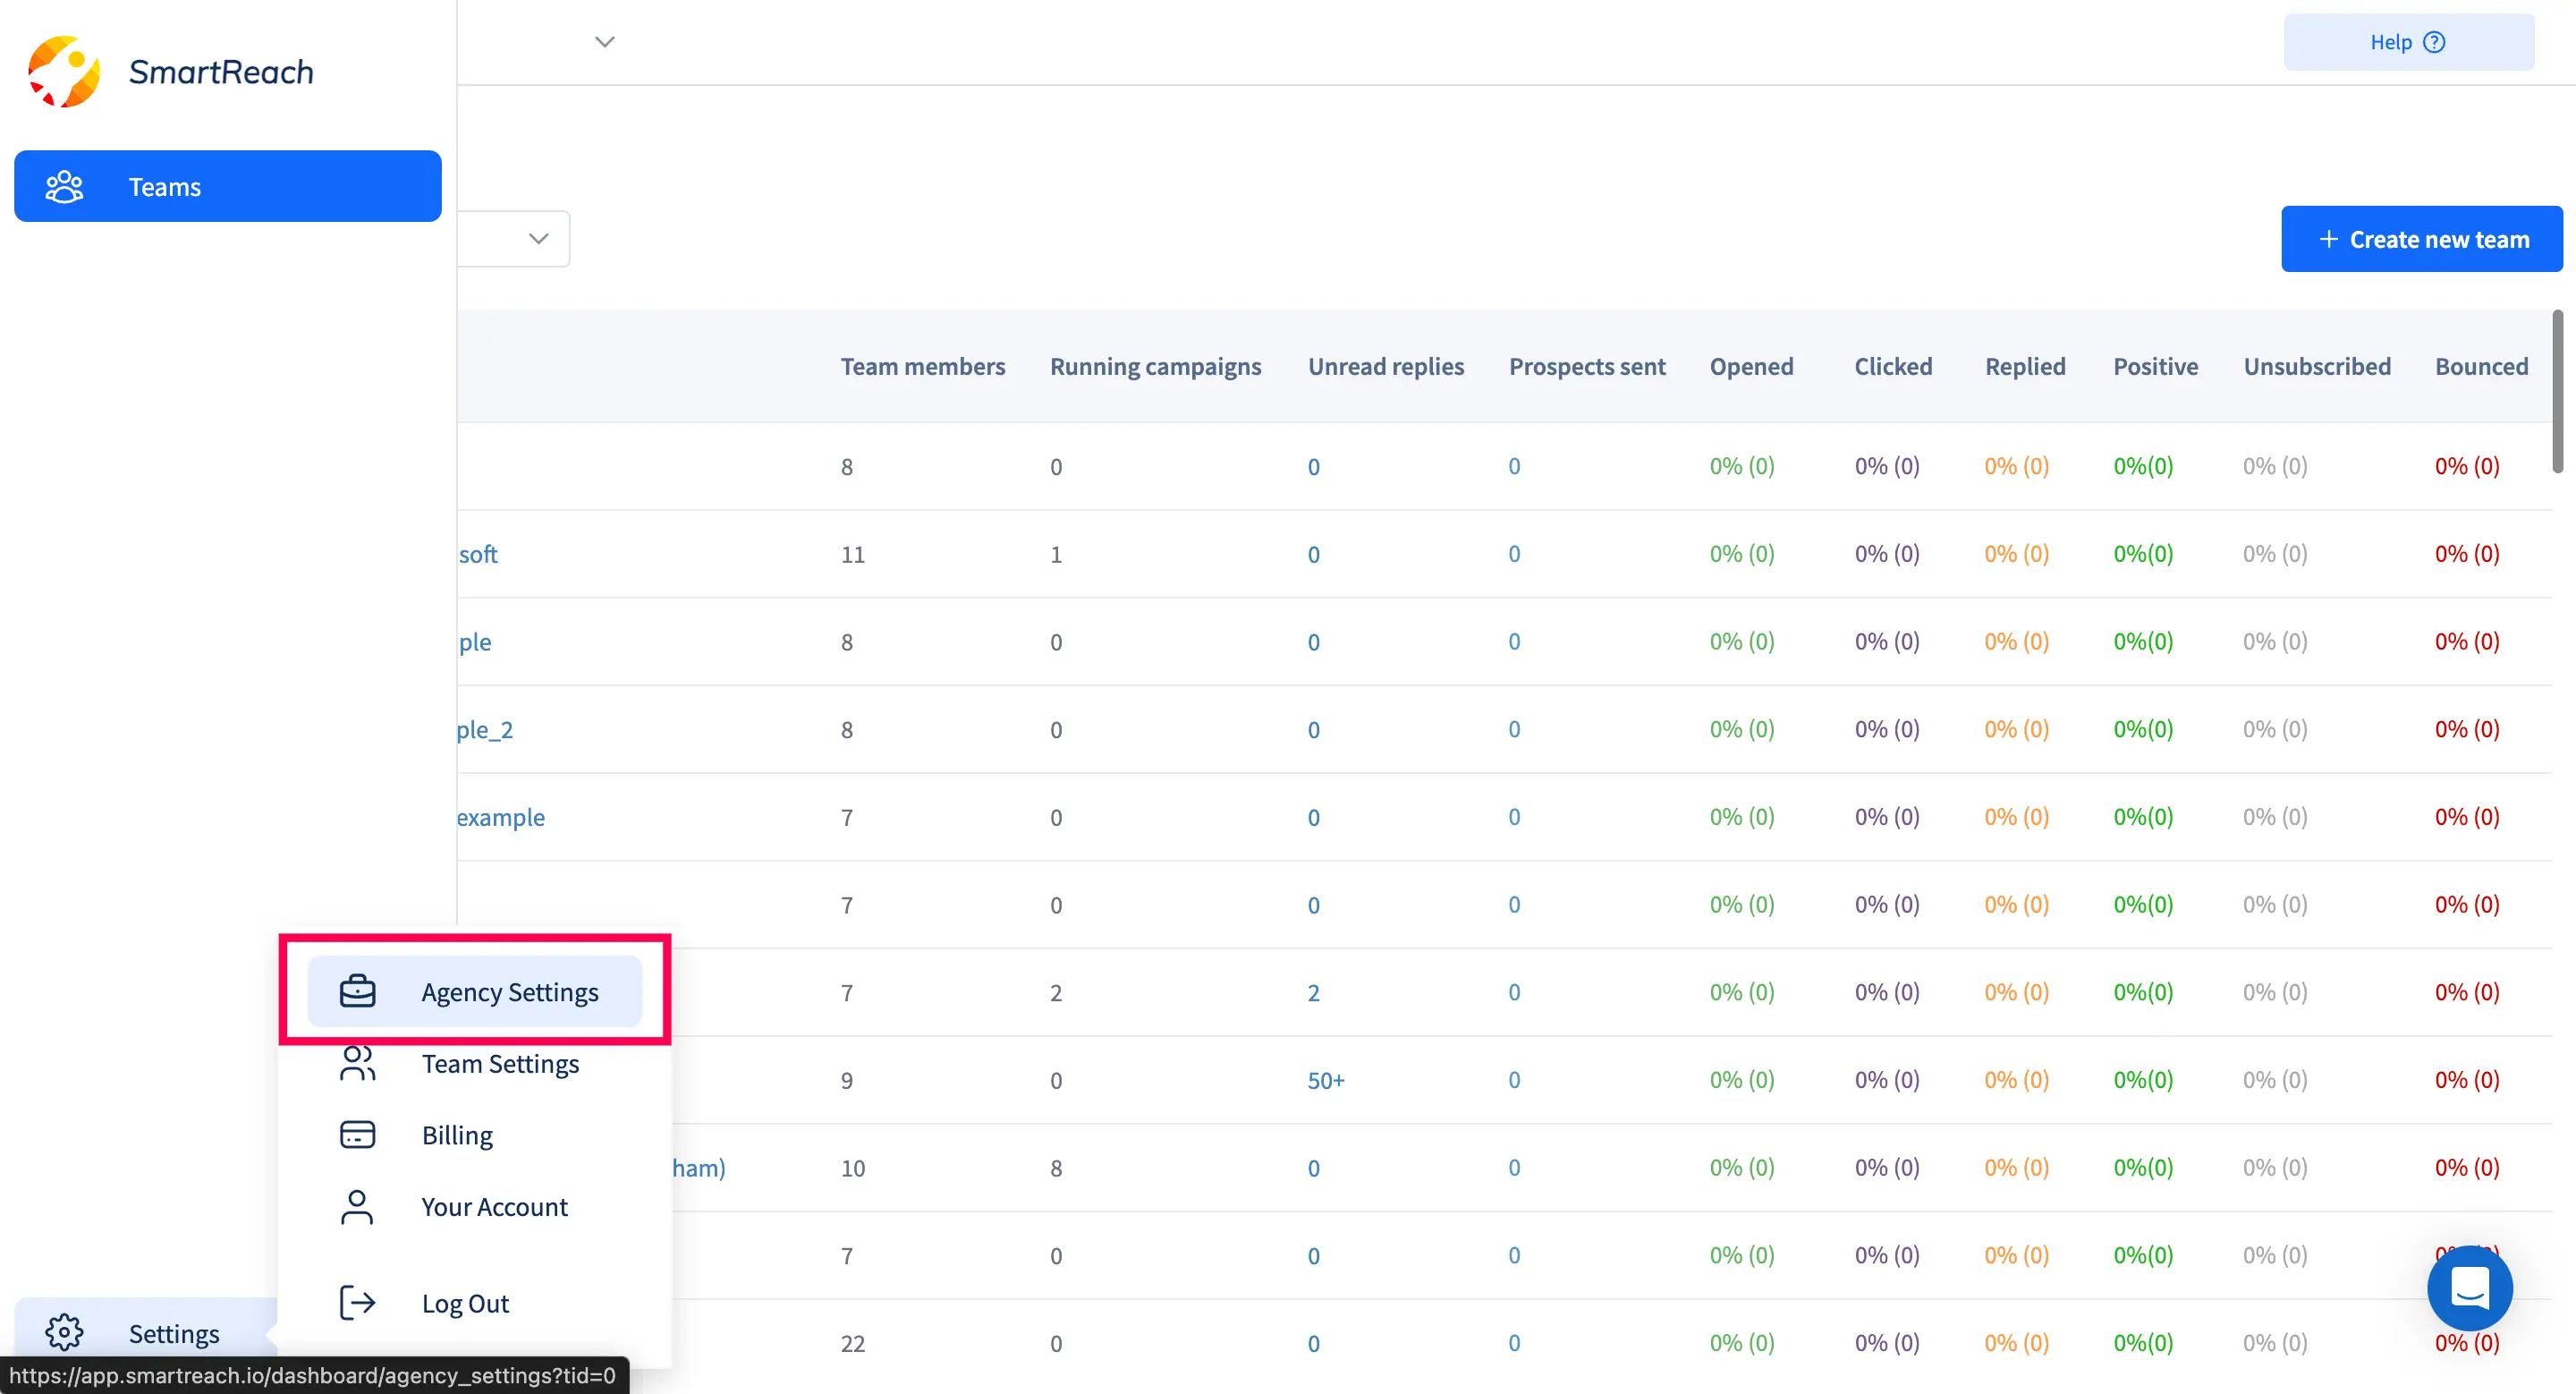Click the plus icon in Create new team
This screenshot has width=2576, height=1394.
click(2329, 239)
